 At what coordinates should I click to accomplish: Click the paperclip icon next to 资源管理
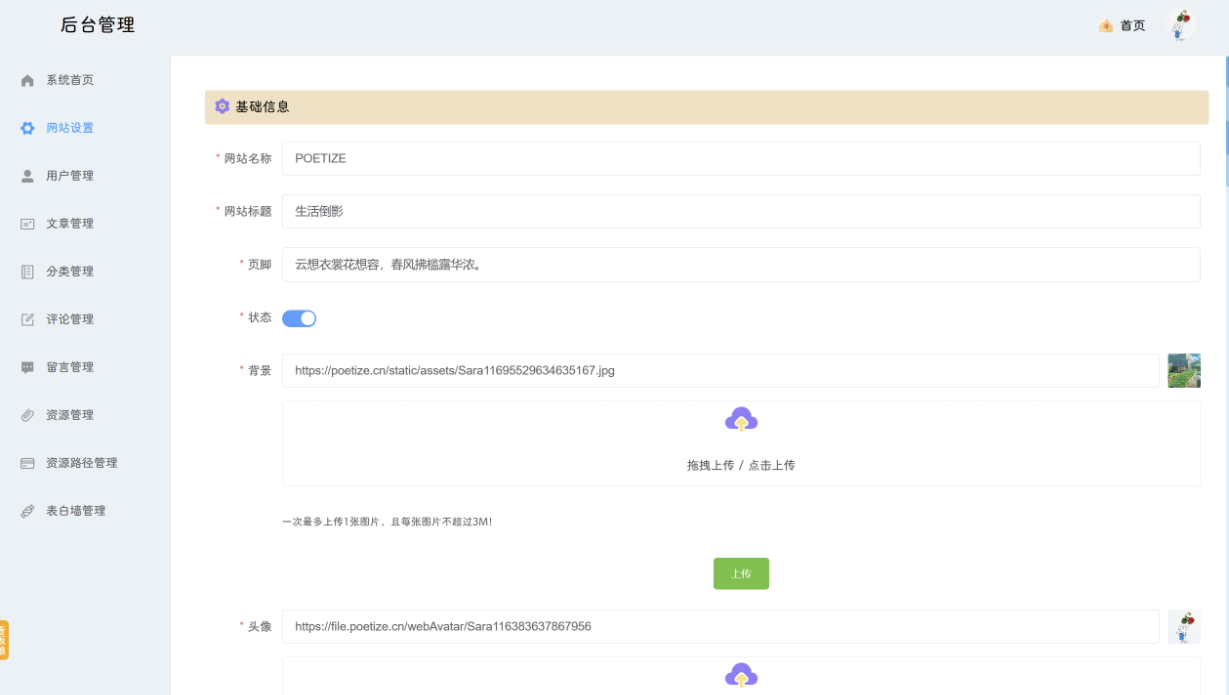pyautogui.click(x=27, y=415)
